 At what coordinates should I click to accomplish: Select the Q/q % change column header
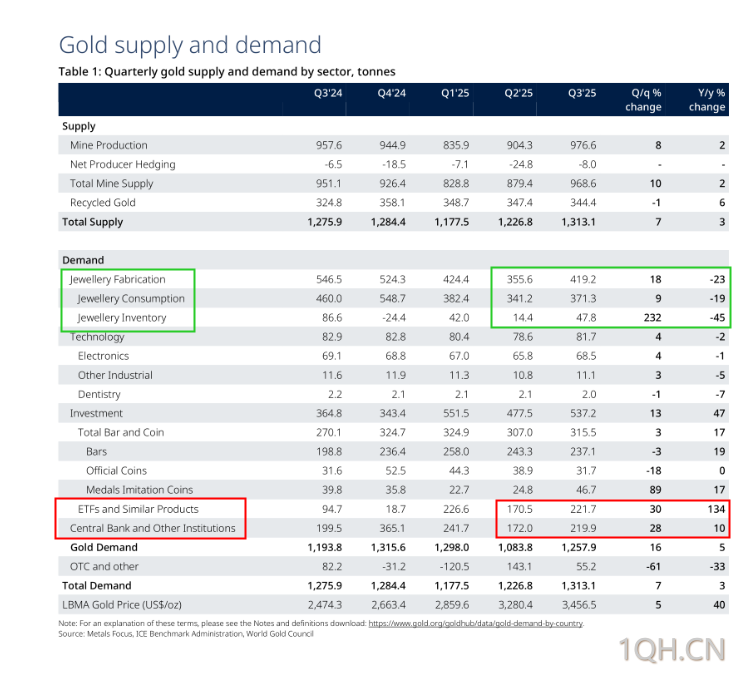pyautogui.click(x=643, y=99)
